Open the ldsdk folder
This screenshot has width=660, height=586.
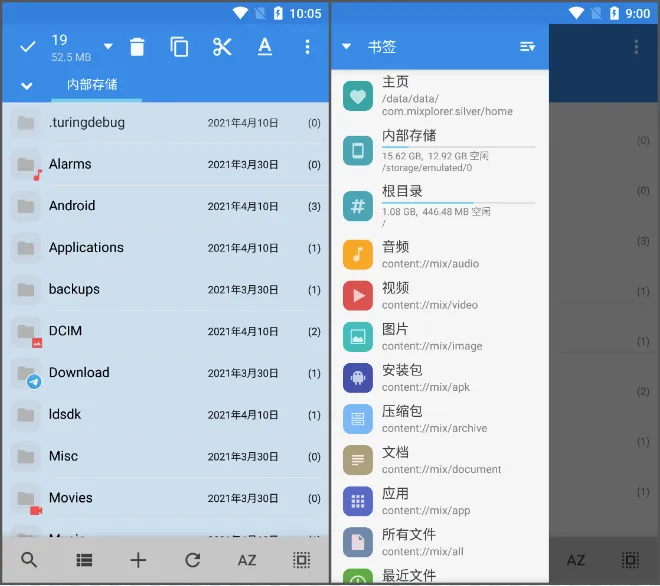165,414
